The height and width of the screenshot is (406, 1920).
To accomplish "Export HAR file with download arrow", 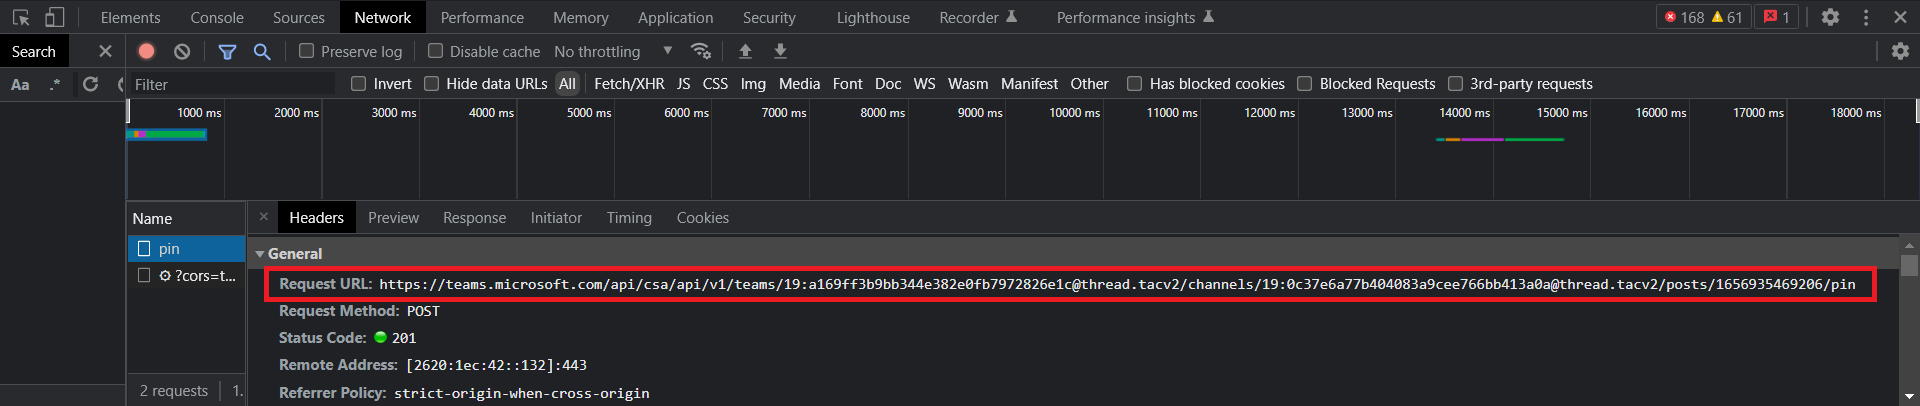I will (x=780, y=51).
